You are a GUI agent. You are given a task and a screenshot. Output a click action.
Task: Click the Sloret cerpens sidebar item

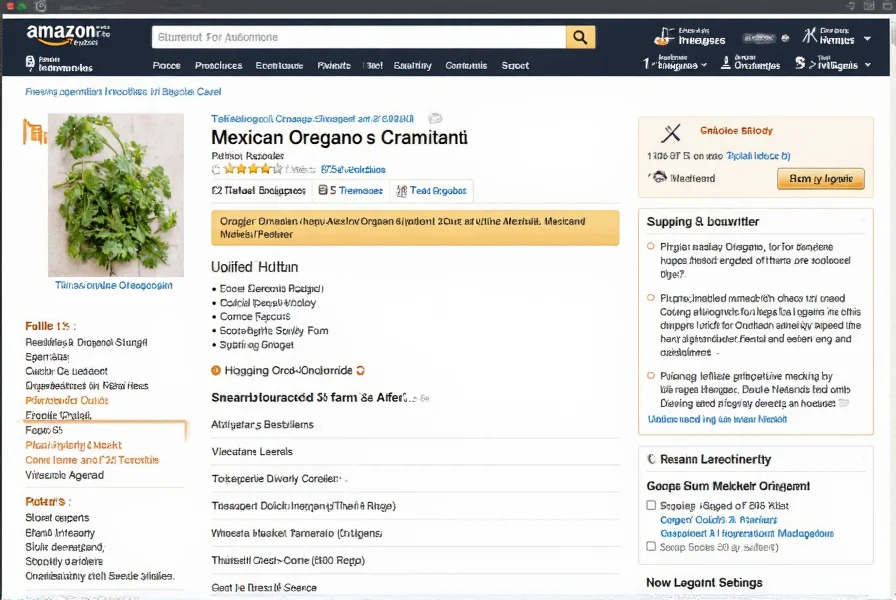57,518
